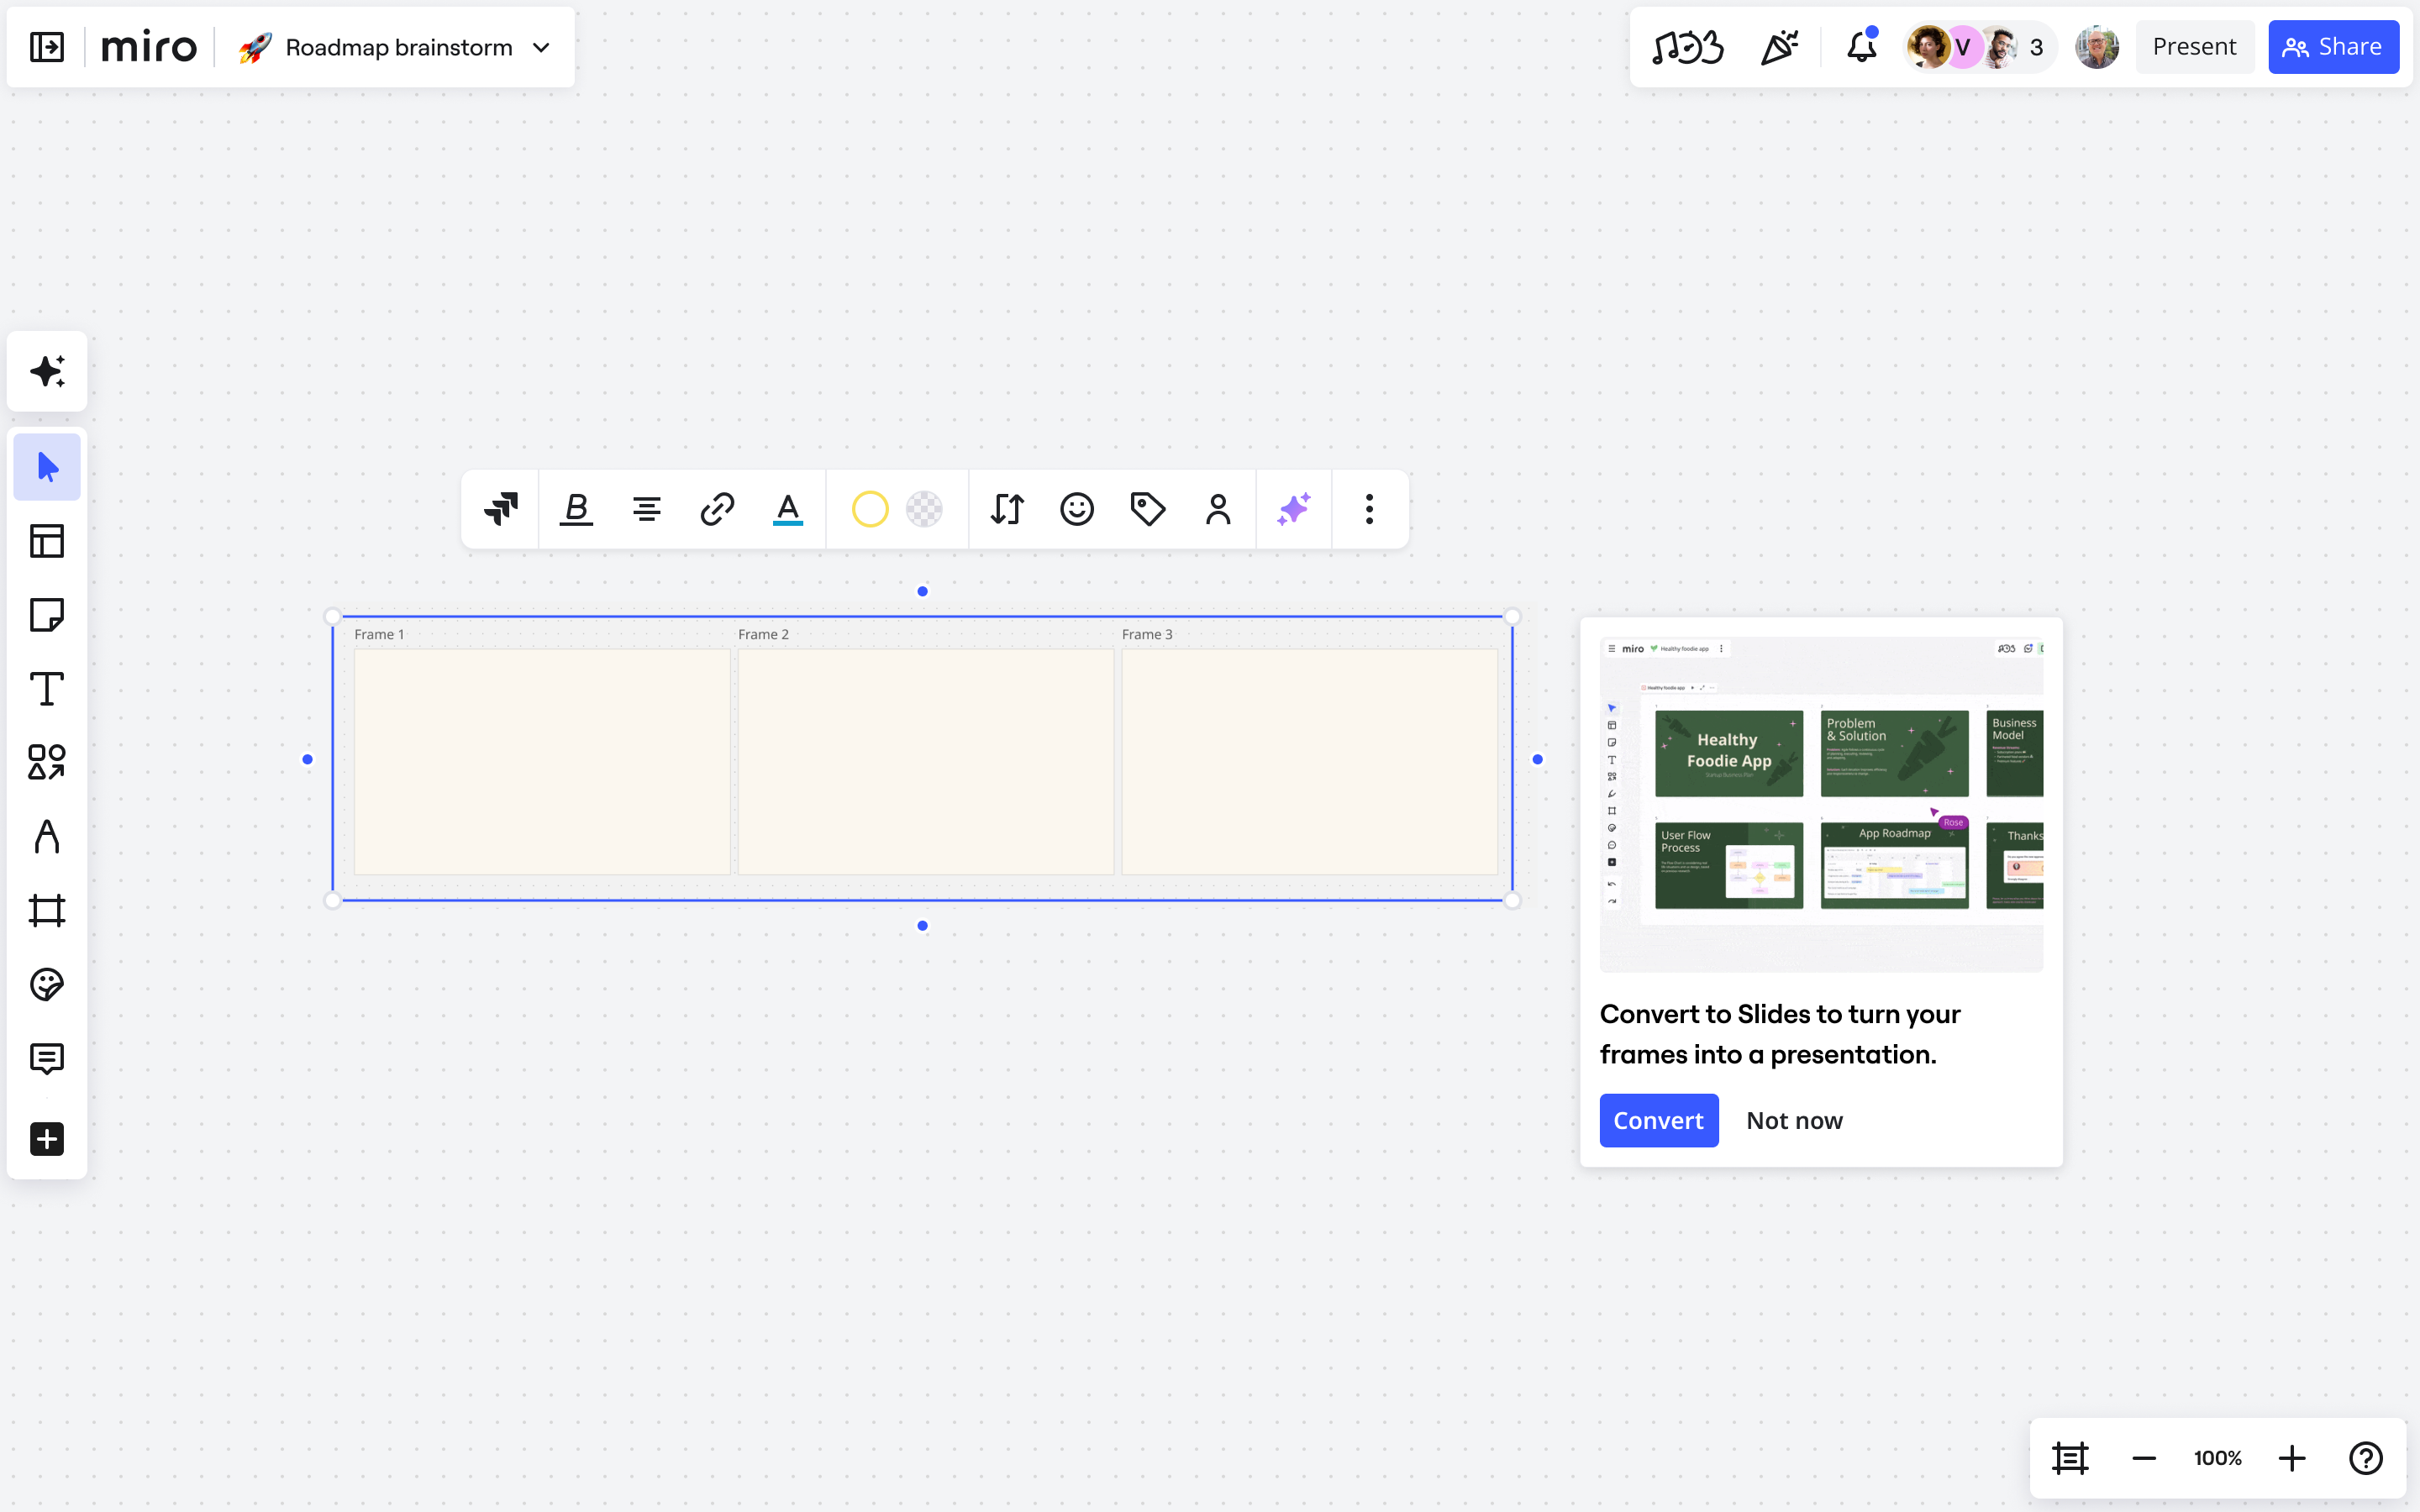Select the Sticky note tool

pos(47,615)
